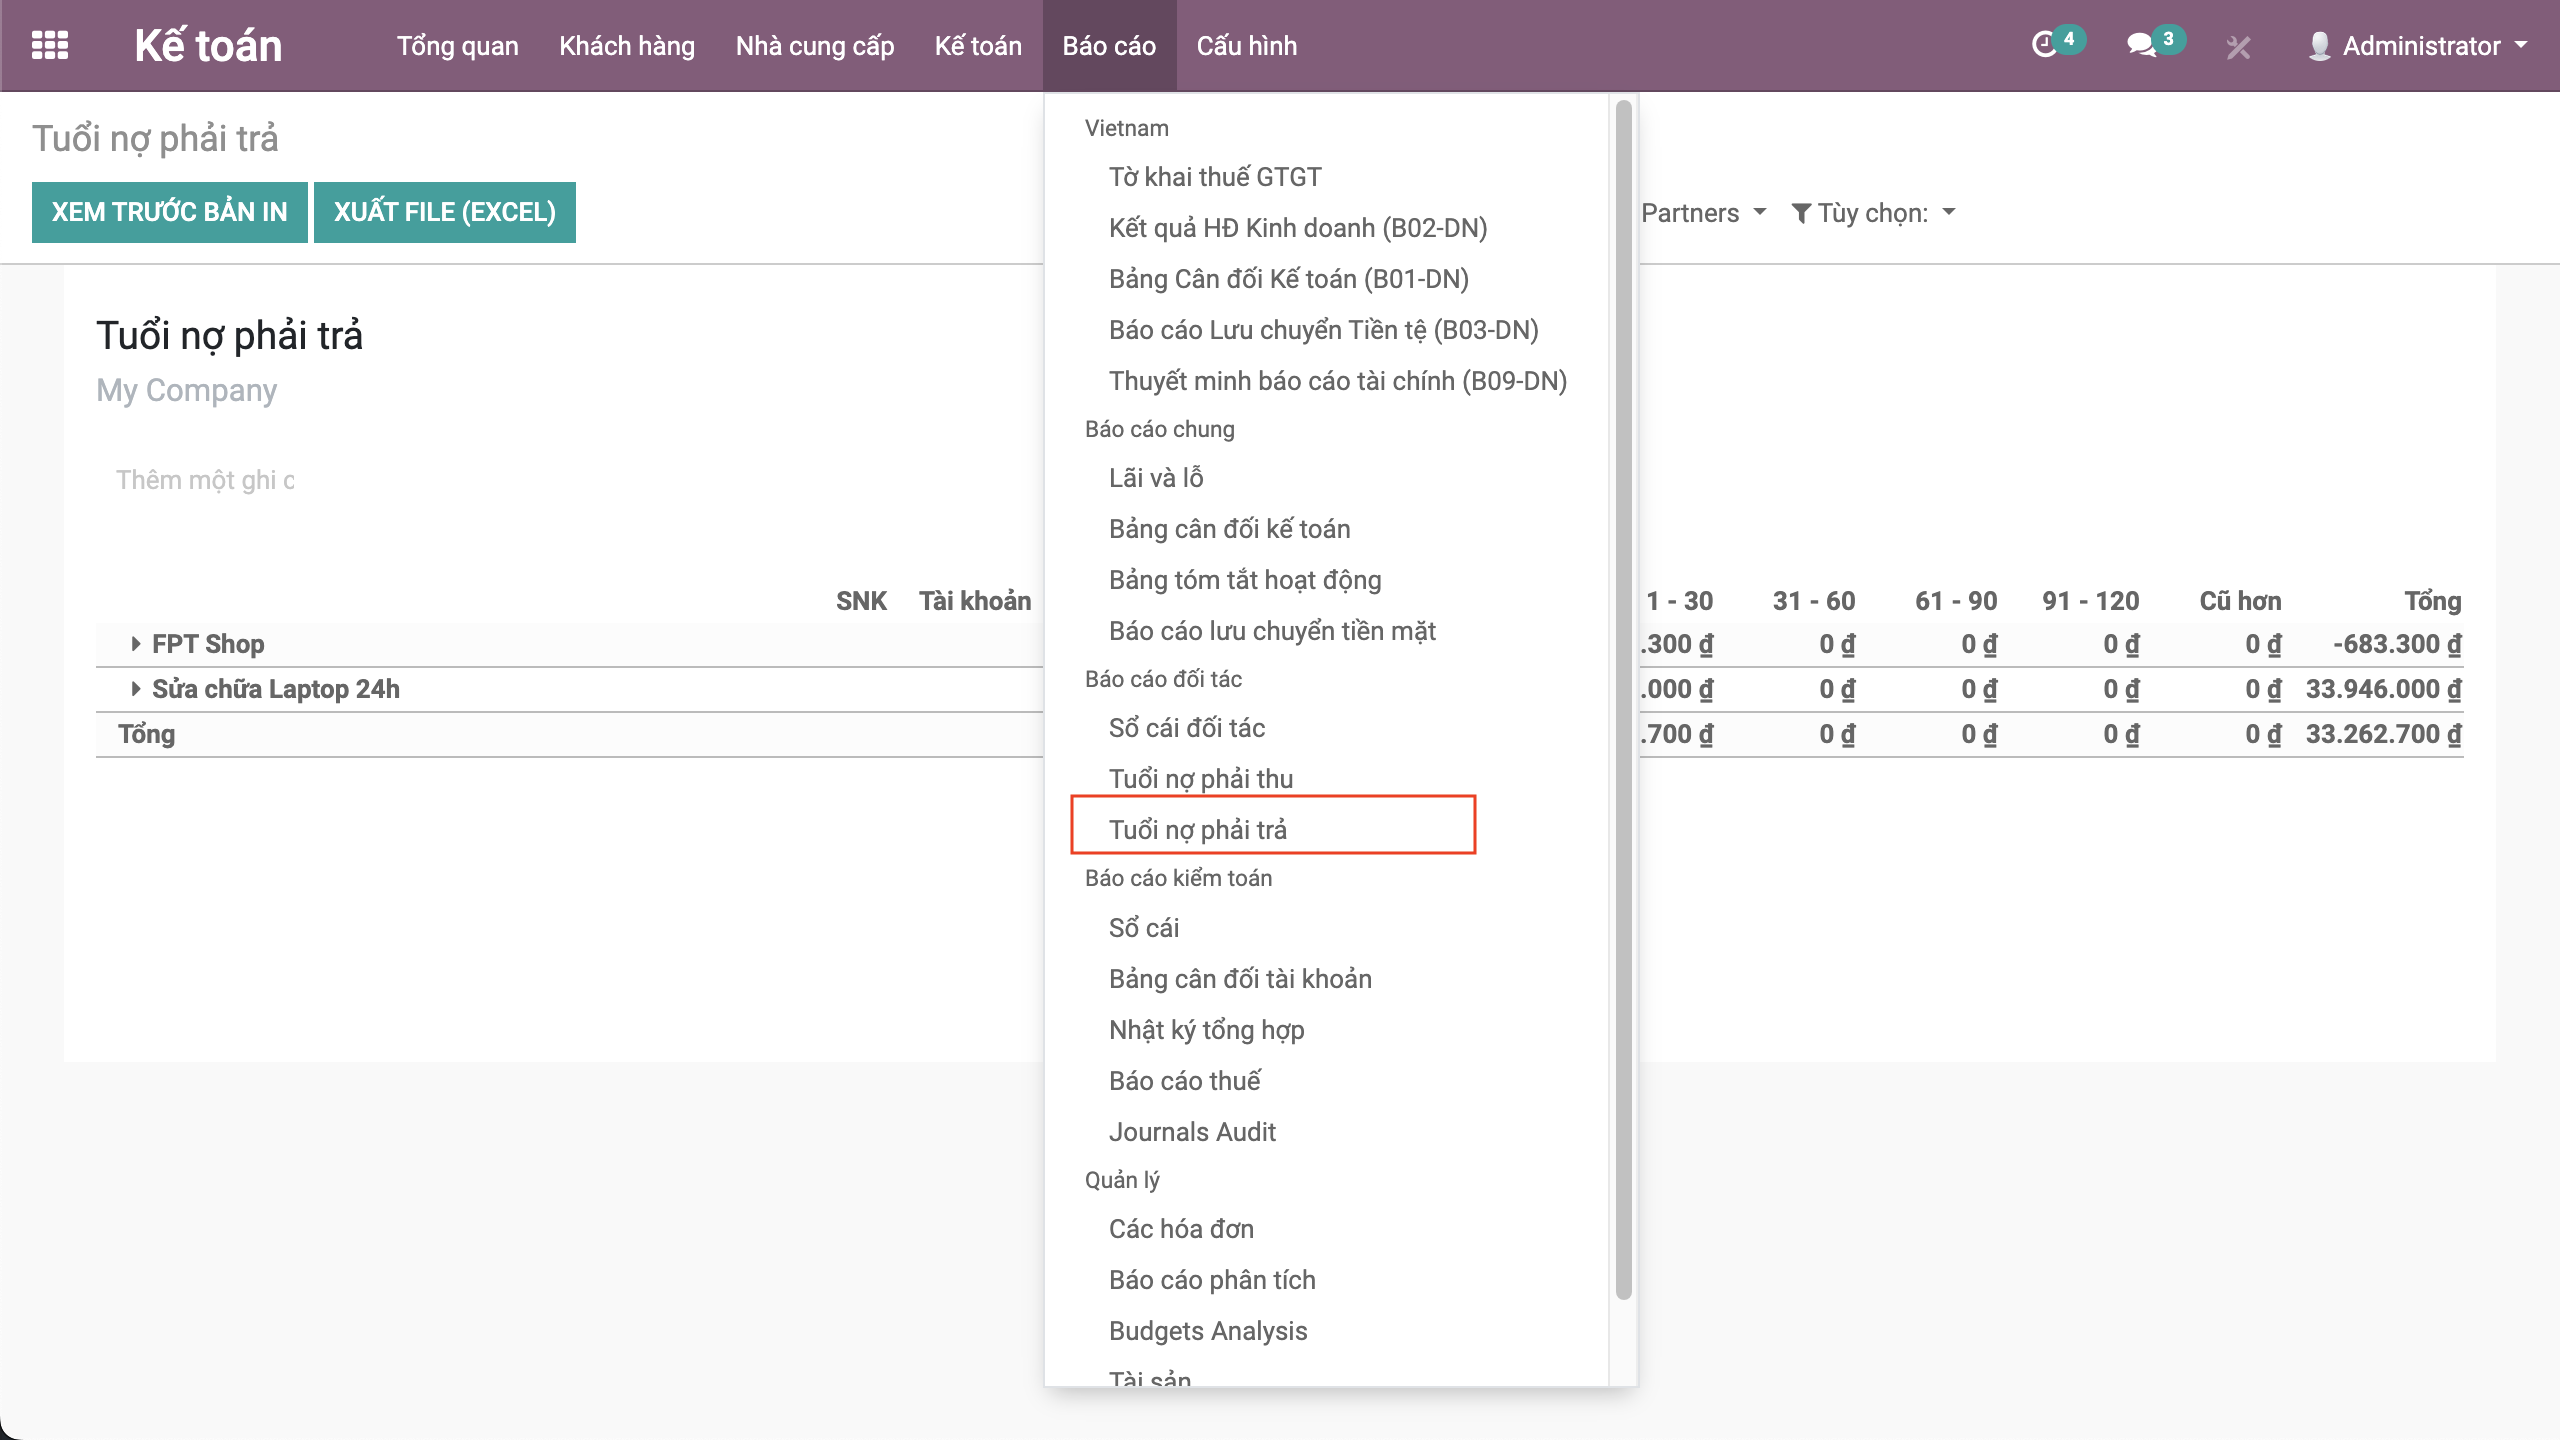Expand the FPT Shop row
Screen dimensions: 2560x1440
pyautogui.click(x=136, y=644)
